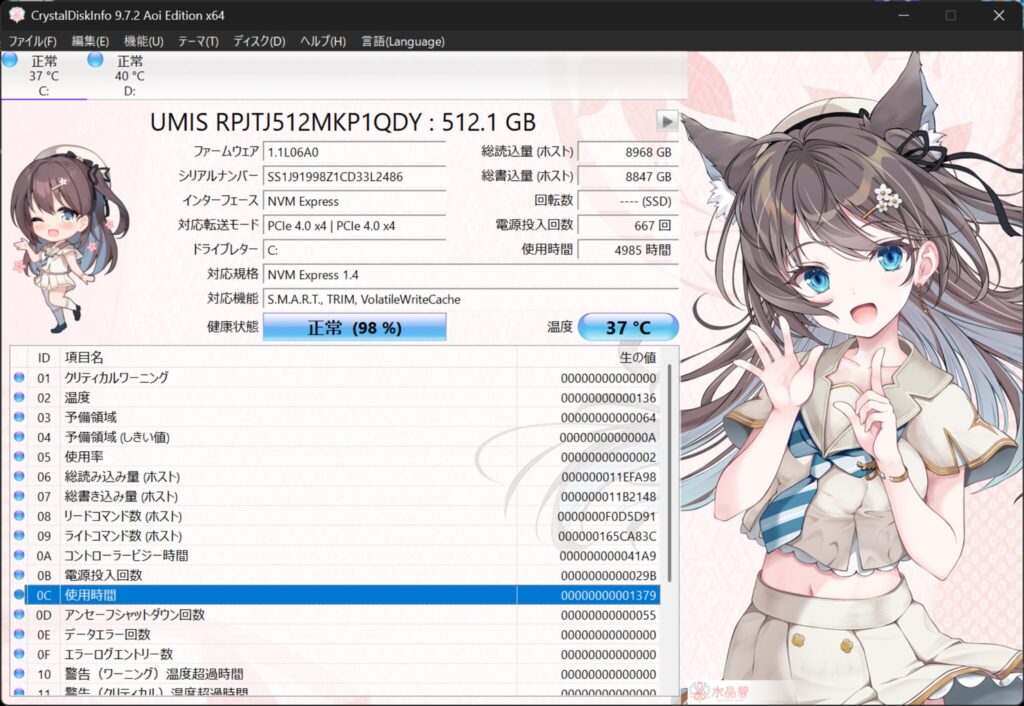This screenshot has width=1024, height=706.
Task: Click status orb beside クリティカルワーニング row
Action: [19, 378]
